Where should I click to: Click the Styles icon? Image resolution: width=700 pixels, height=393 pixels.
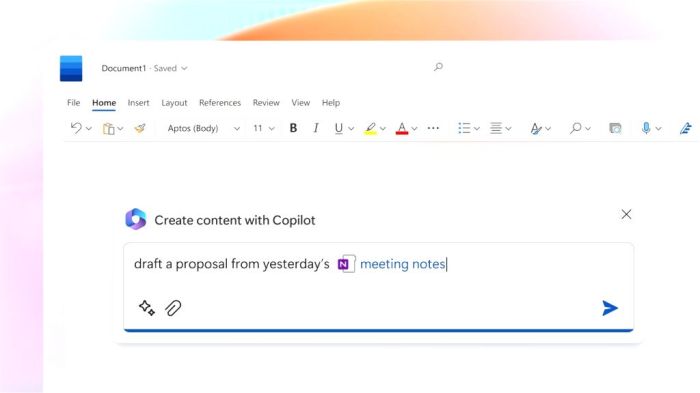tap(536, 129)
